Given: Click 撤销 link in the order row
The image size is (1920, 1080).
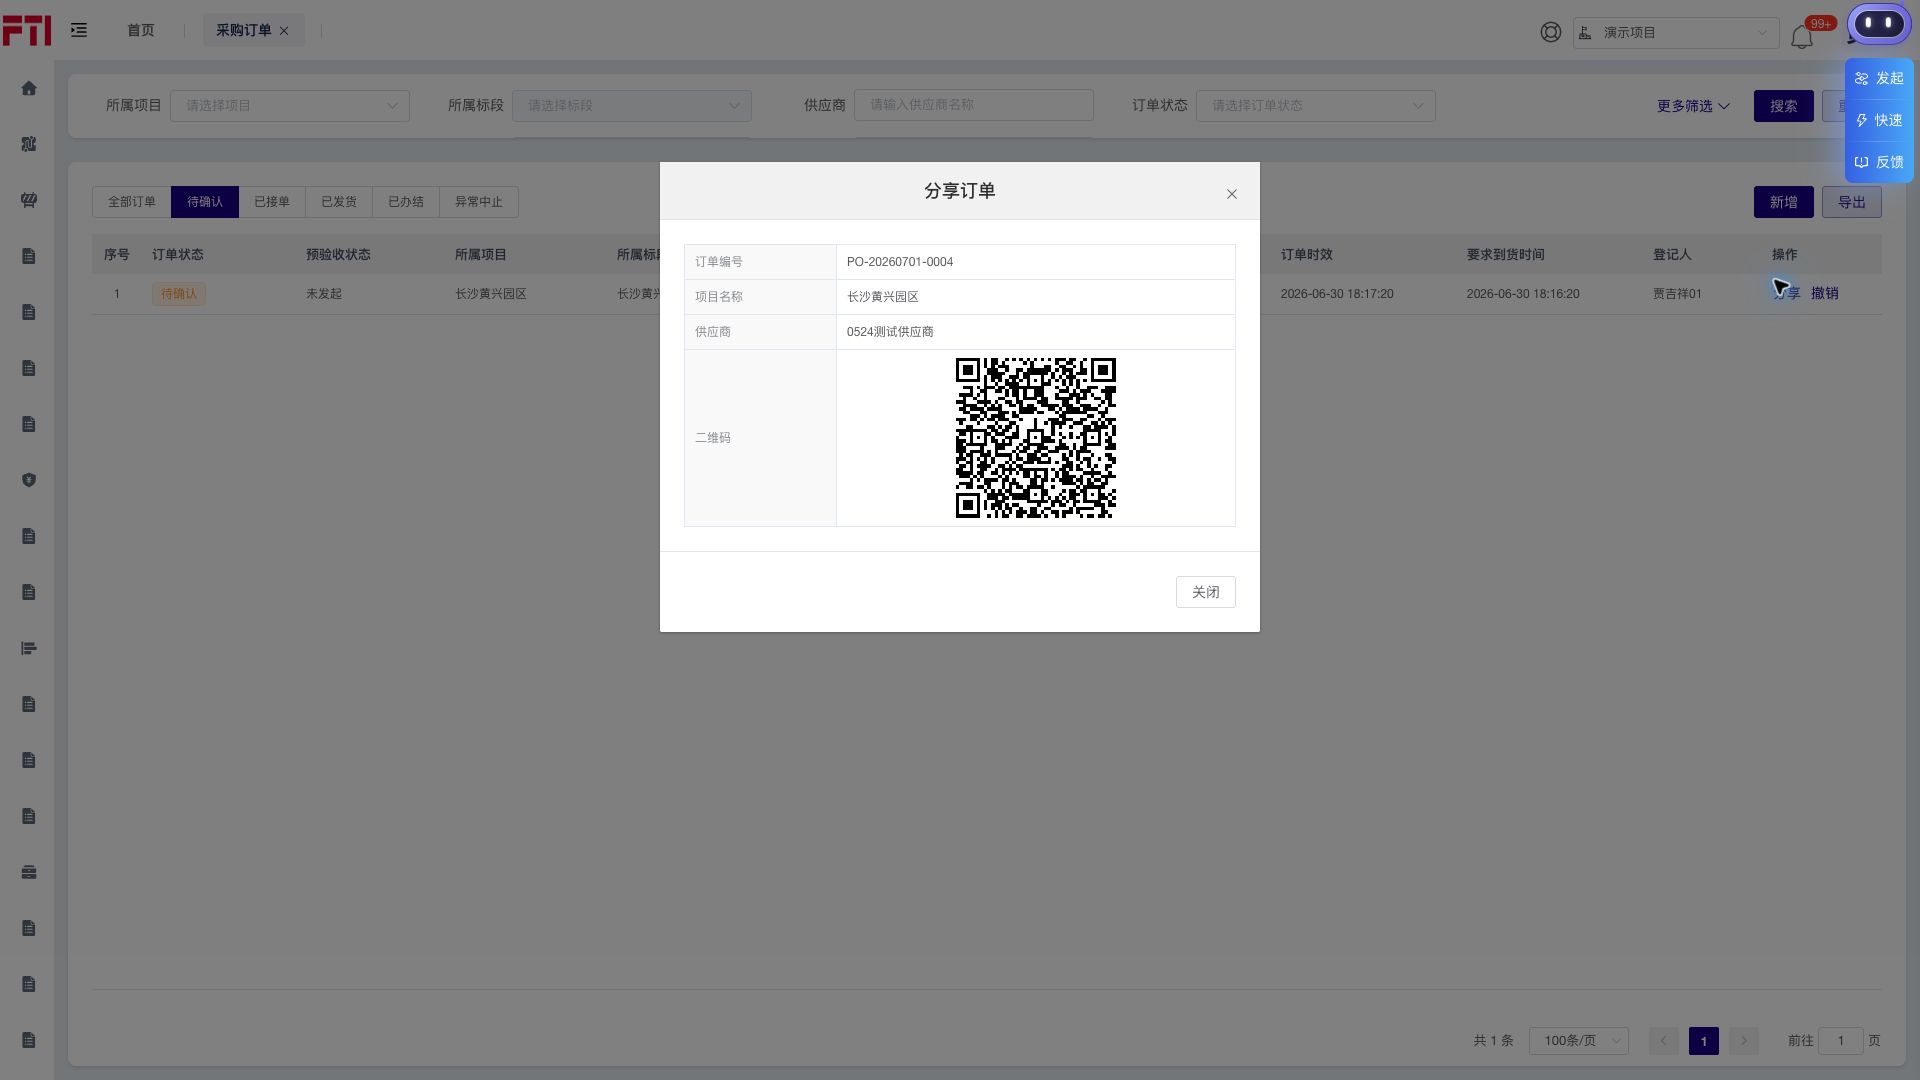Looking at the screenshot, I should pyautogui.click(x=1825, y=294).
